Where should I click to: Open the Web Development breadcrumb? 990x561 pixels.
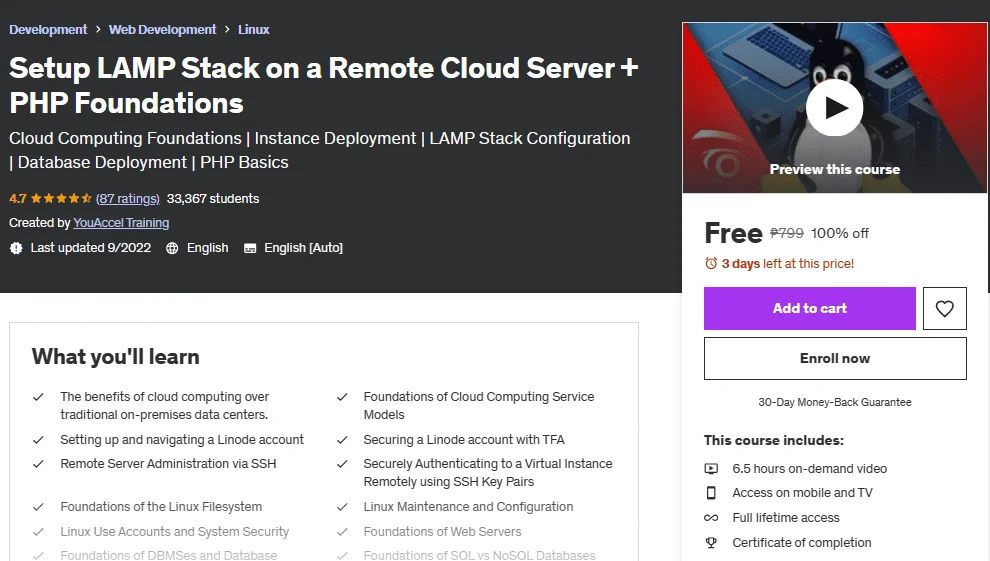[x=162, y=30]
